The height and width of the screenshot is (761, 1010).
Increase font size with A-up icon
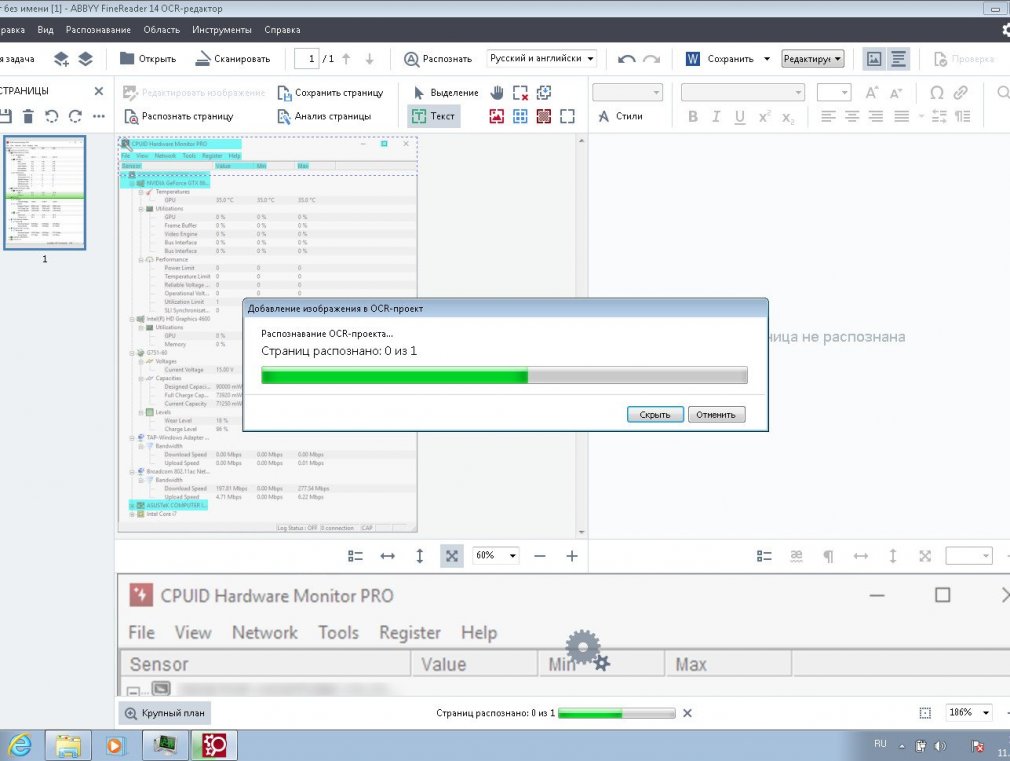pyautogui.click(x=872, y=93)
